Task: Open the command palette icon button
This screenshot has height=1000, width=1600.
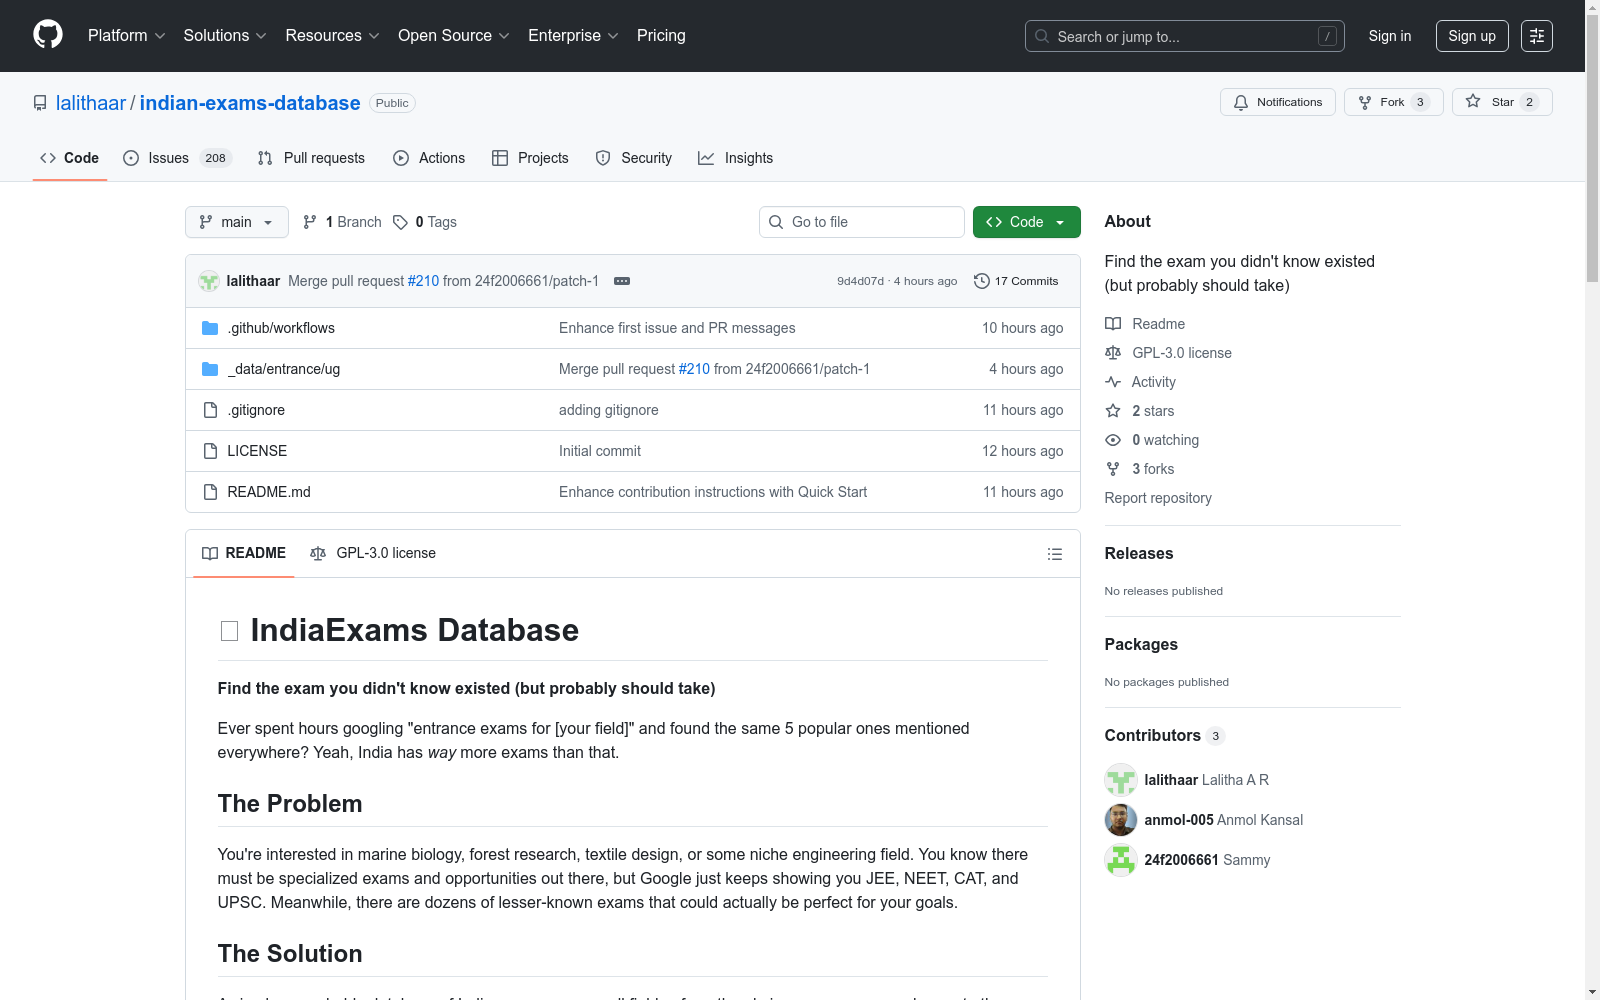Action: 1537,36
